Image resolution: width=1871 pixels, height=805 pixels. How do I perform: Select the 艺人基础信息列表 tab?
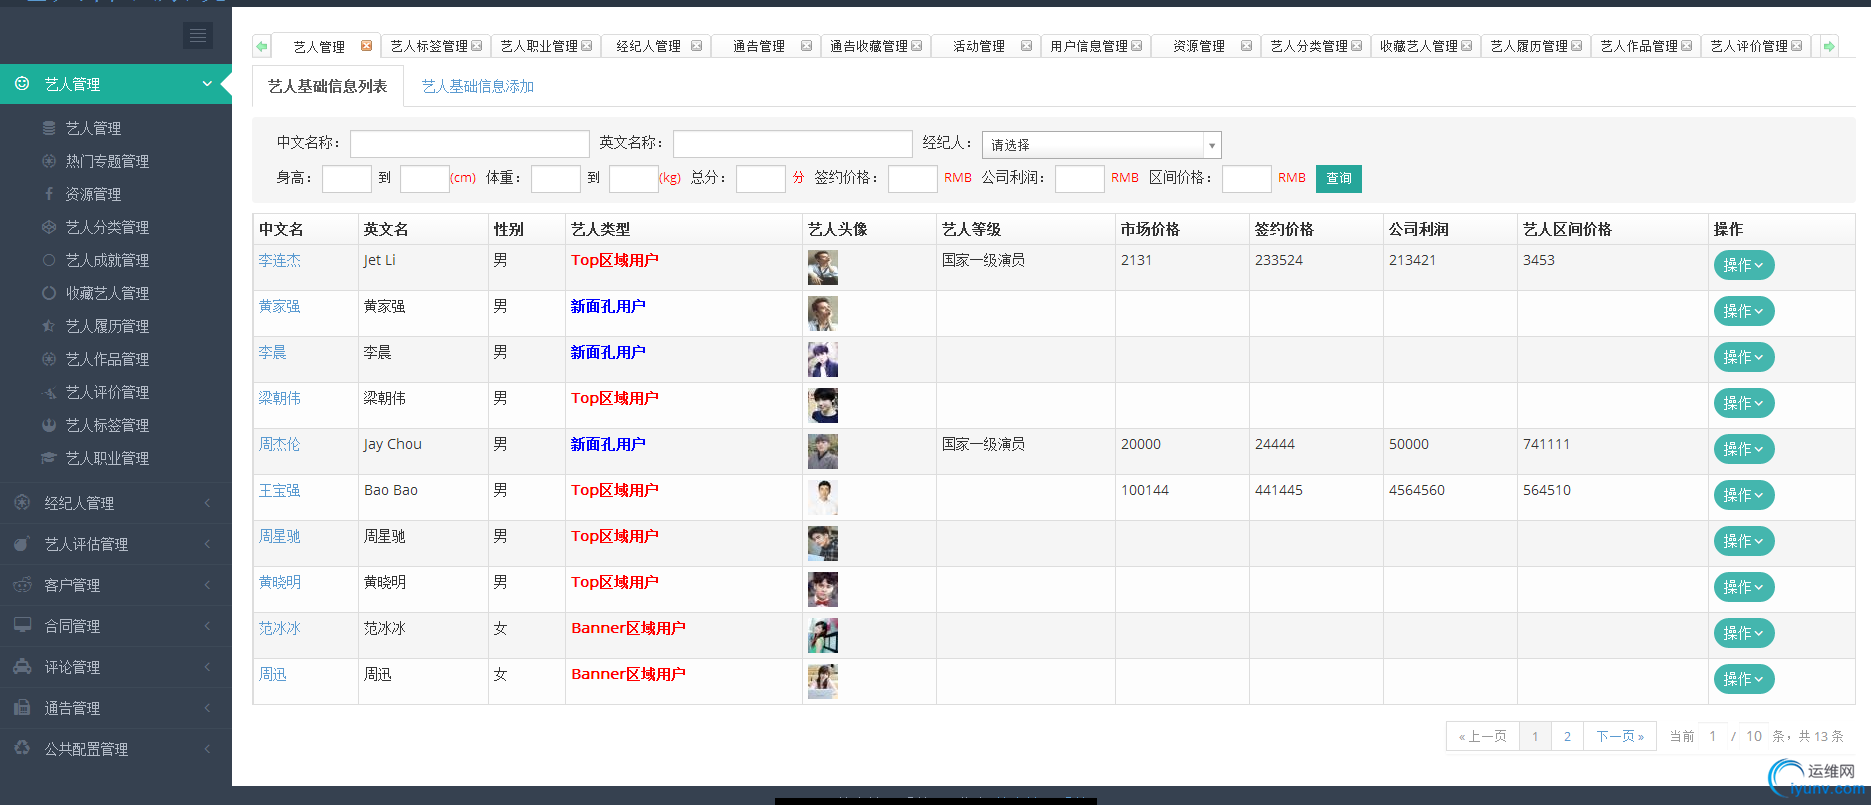tap(328, 86)
